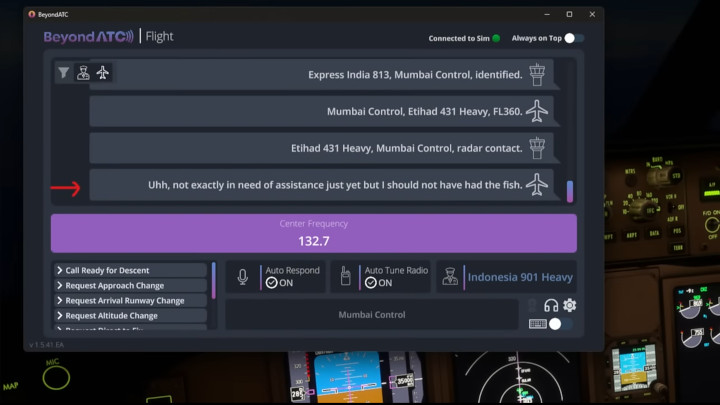Click the pilot avatar icon
Image resolution: width=720 pixels, height=405 pixels.
coord(450,277)
